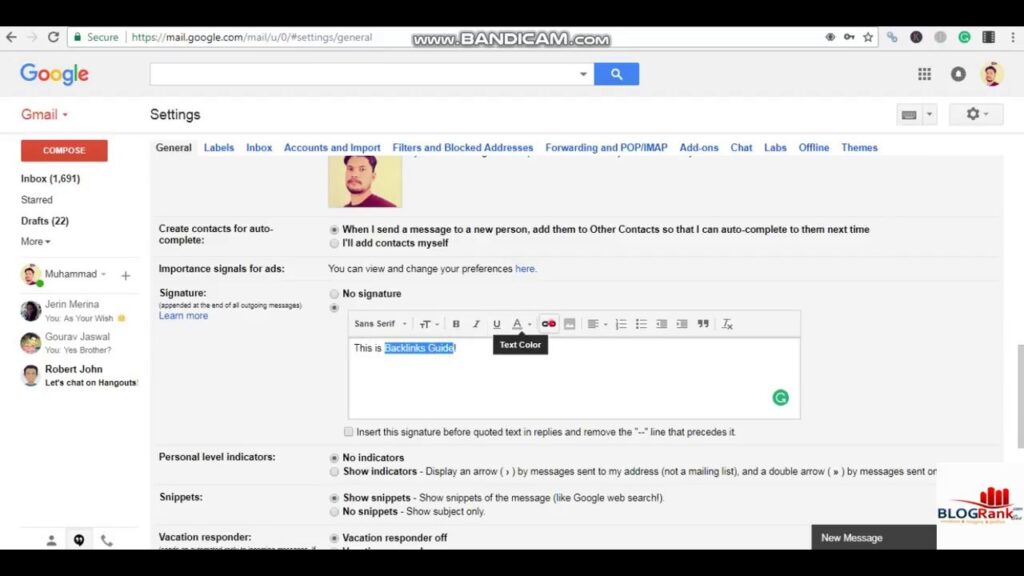Select No indicators option
Image resolution: width=1024 pixels, height=576 pixels.
(x=334, y=458)
